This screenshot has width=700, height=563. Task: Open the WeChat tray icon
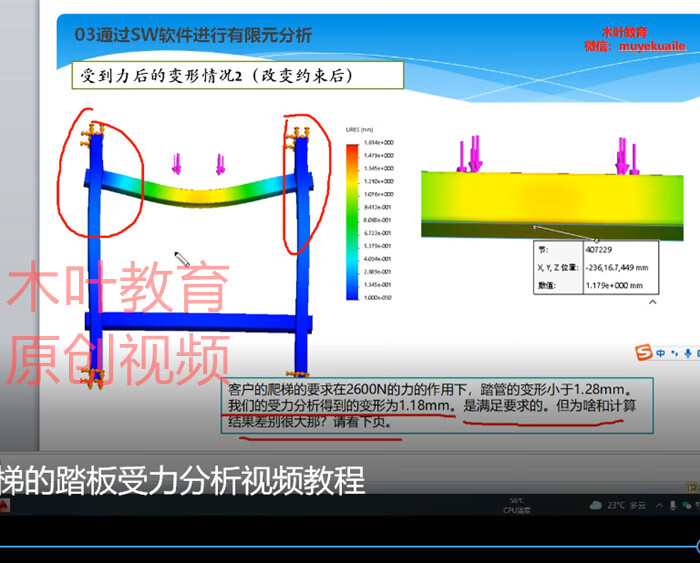(x=687, y=505)
